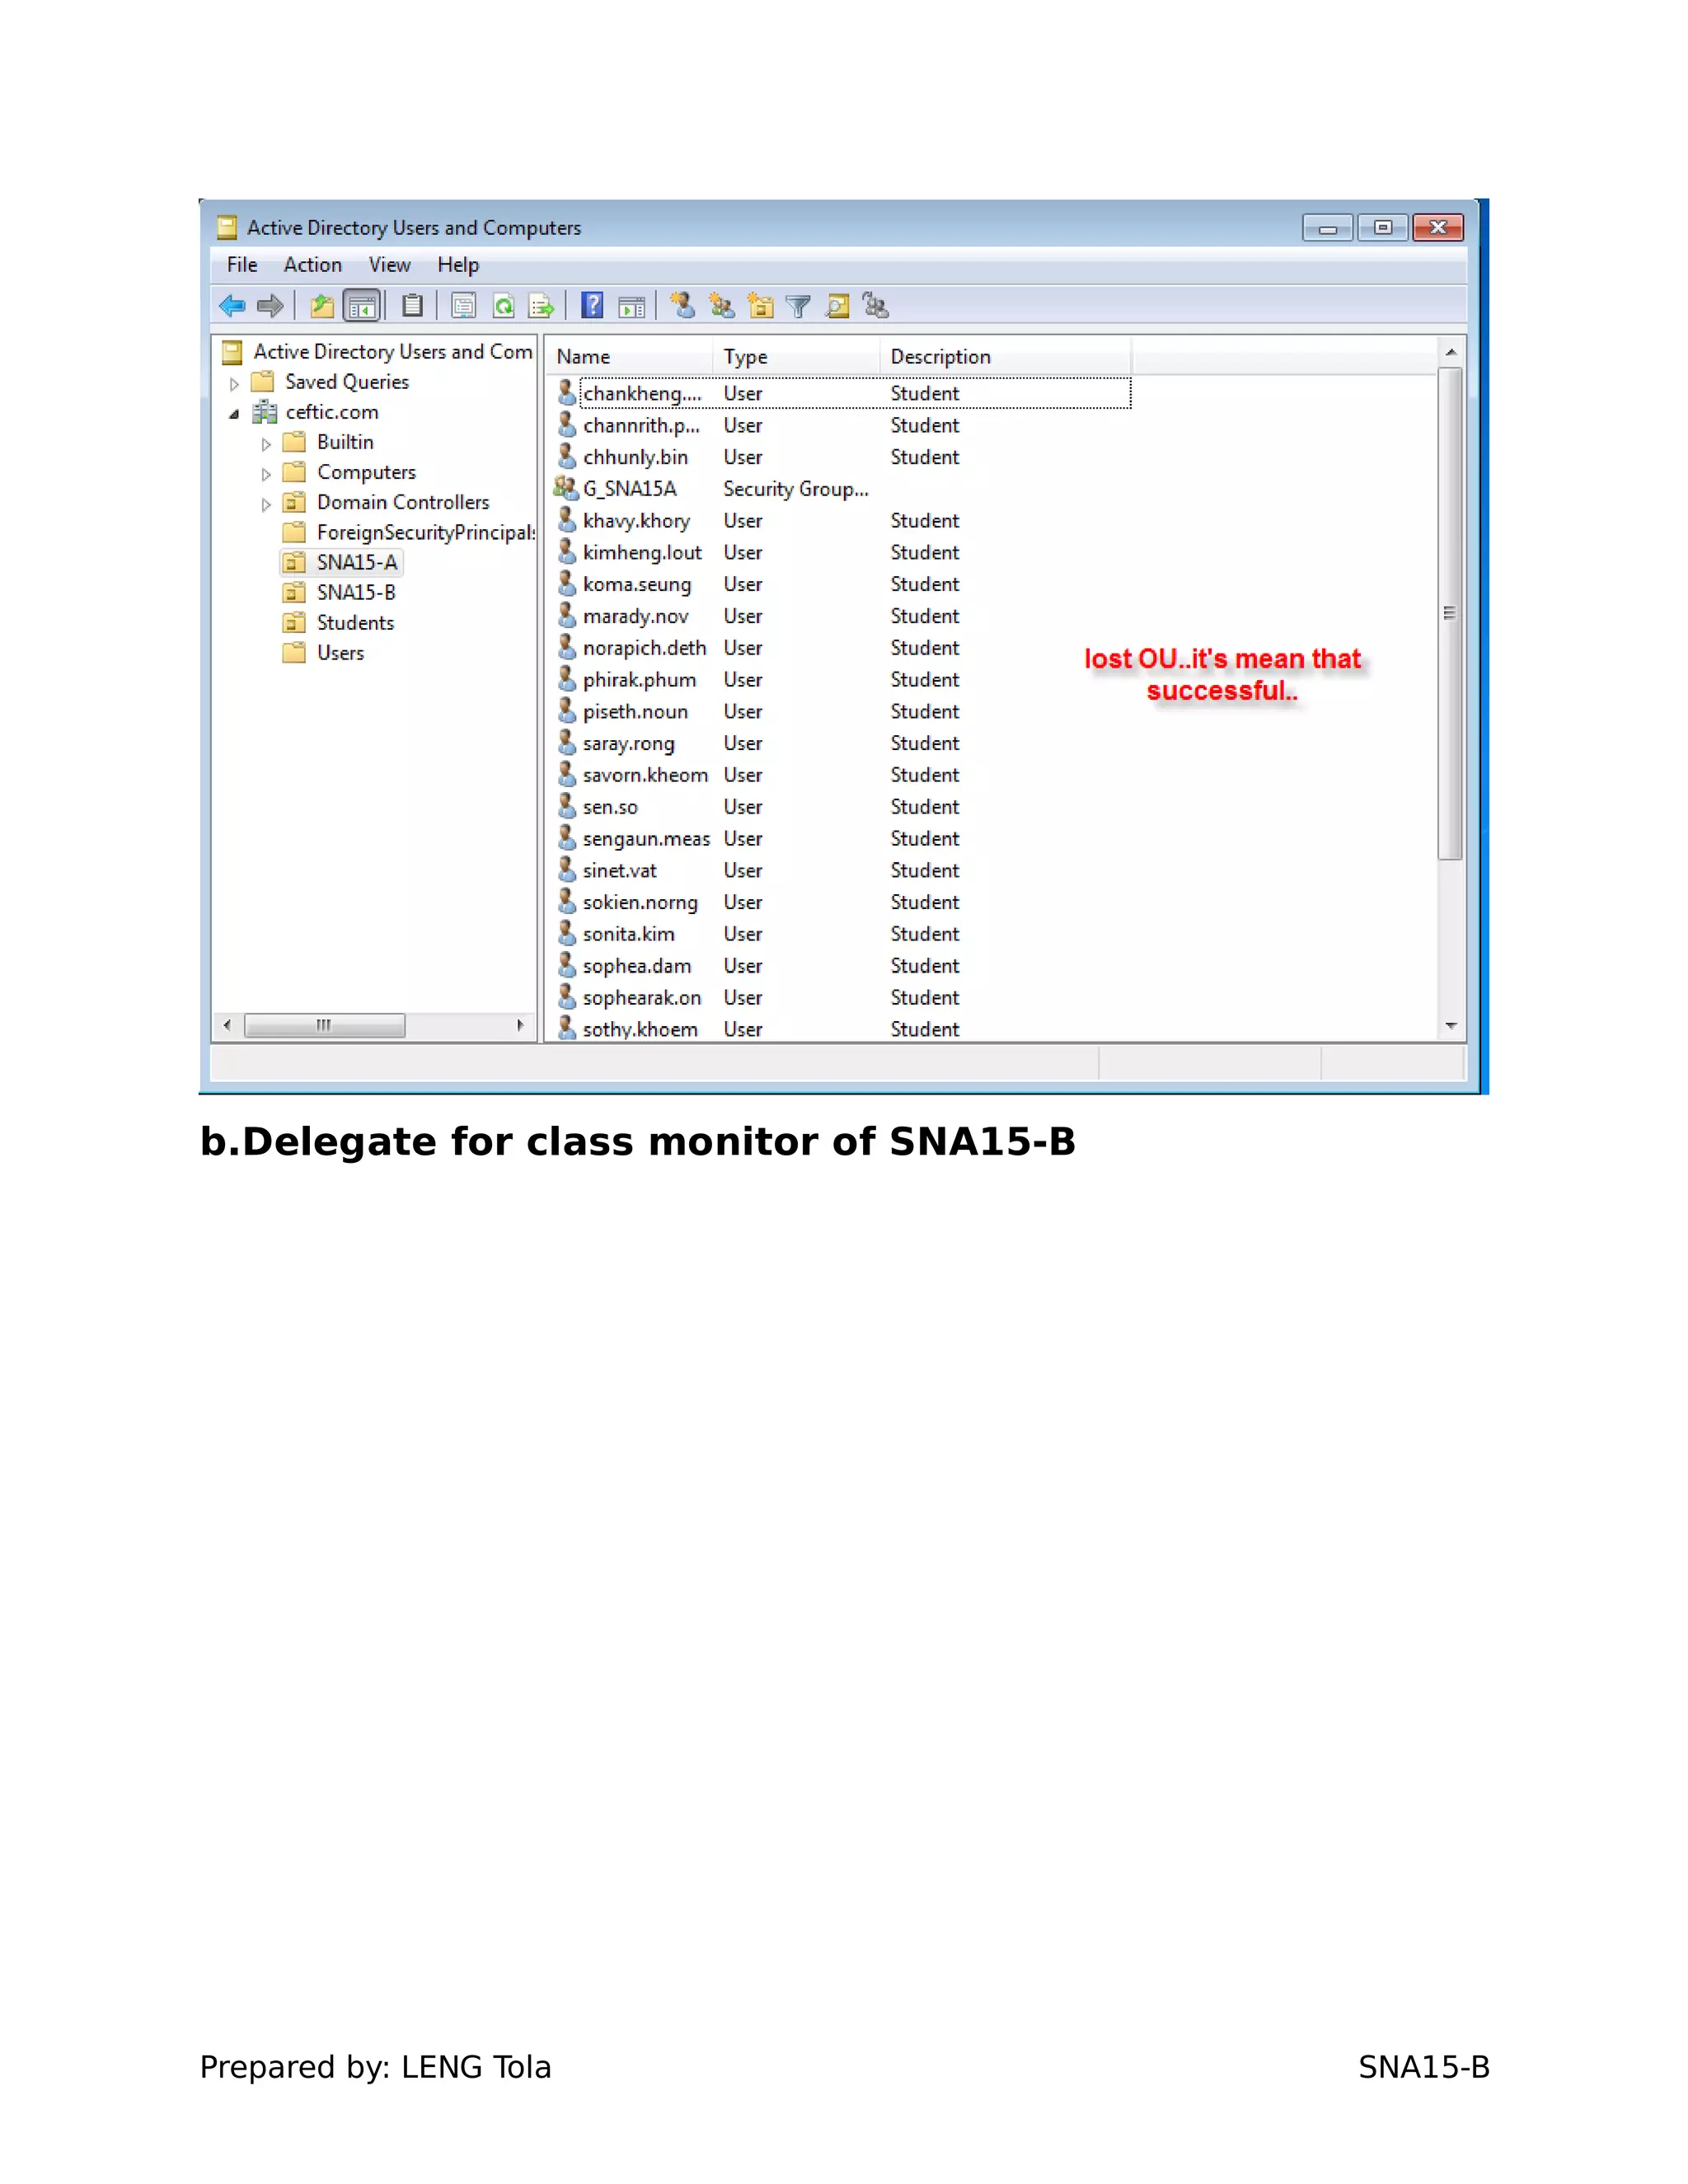Screen dimensions: 1688x2184
Task: Click scroll up arrow of user list
Action: pos(1451,353)
